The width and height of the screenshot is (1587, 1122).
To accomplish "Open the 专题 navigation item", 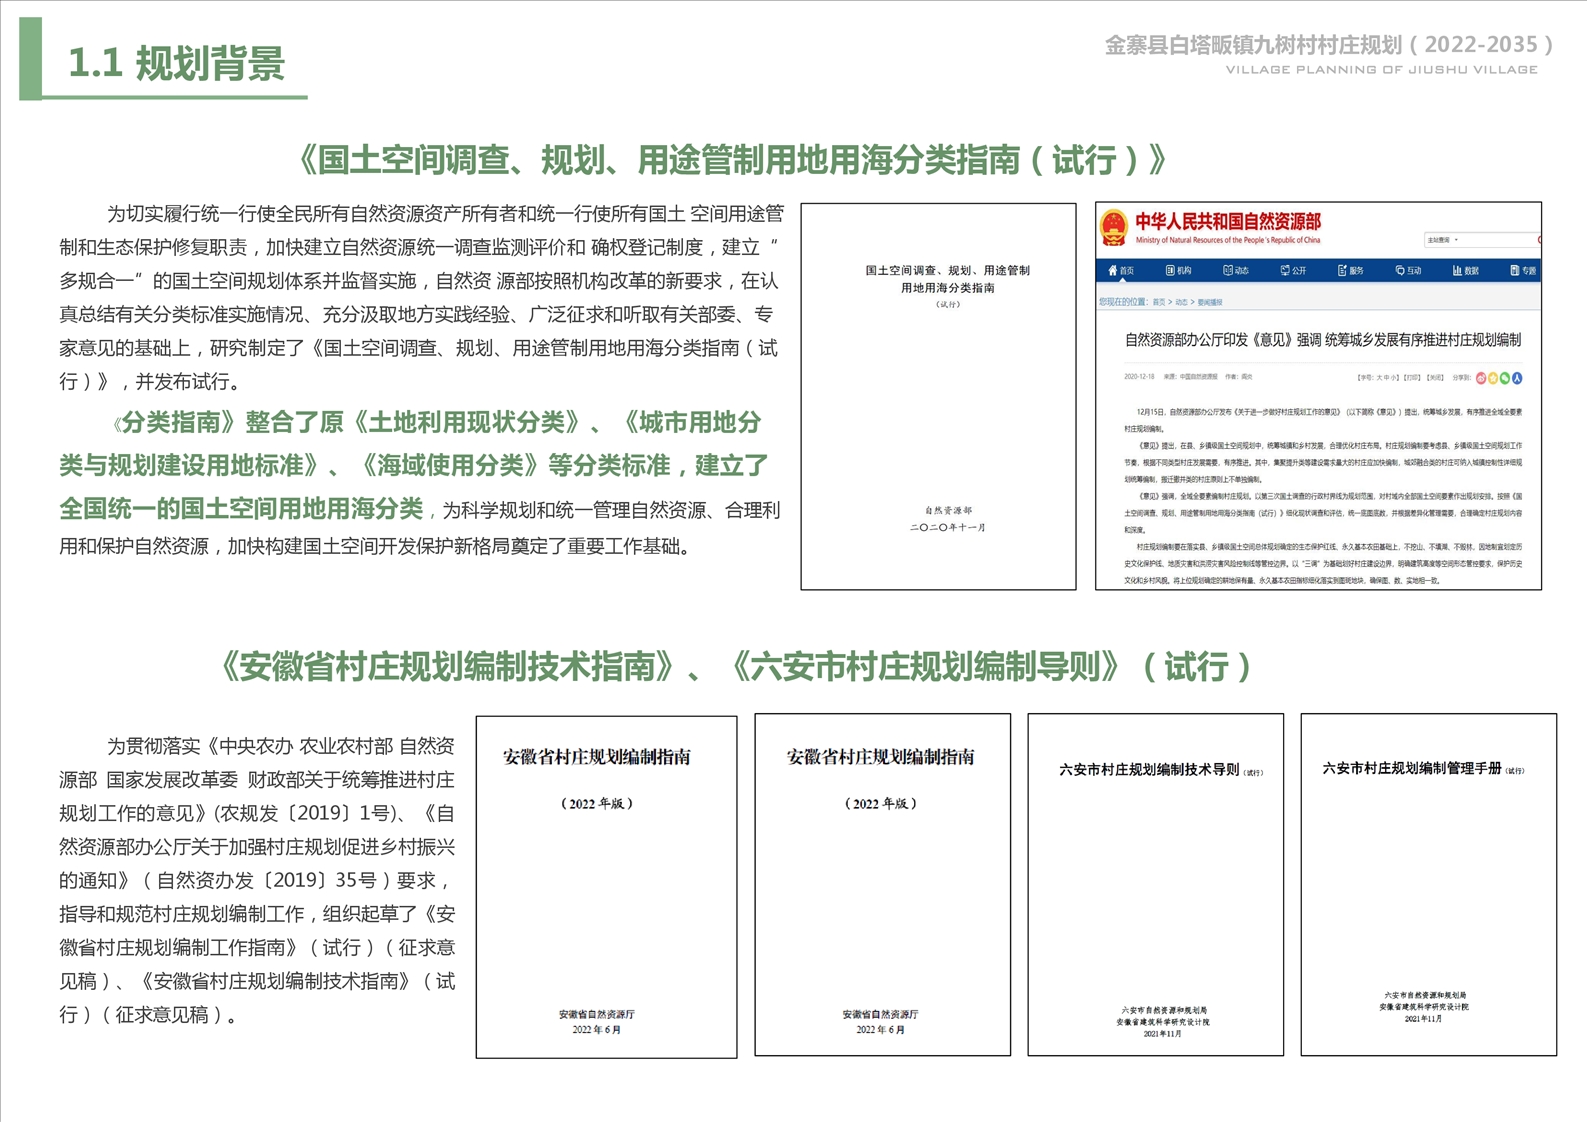I will [x=1522, y=271].
